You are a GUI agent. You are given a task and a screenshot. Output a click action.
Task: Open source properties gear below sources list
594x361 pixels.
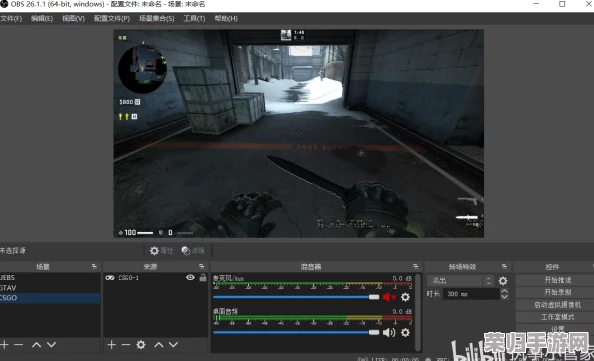141,344
